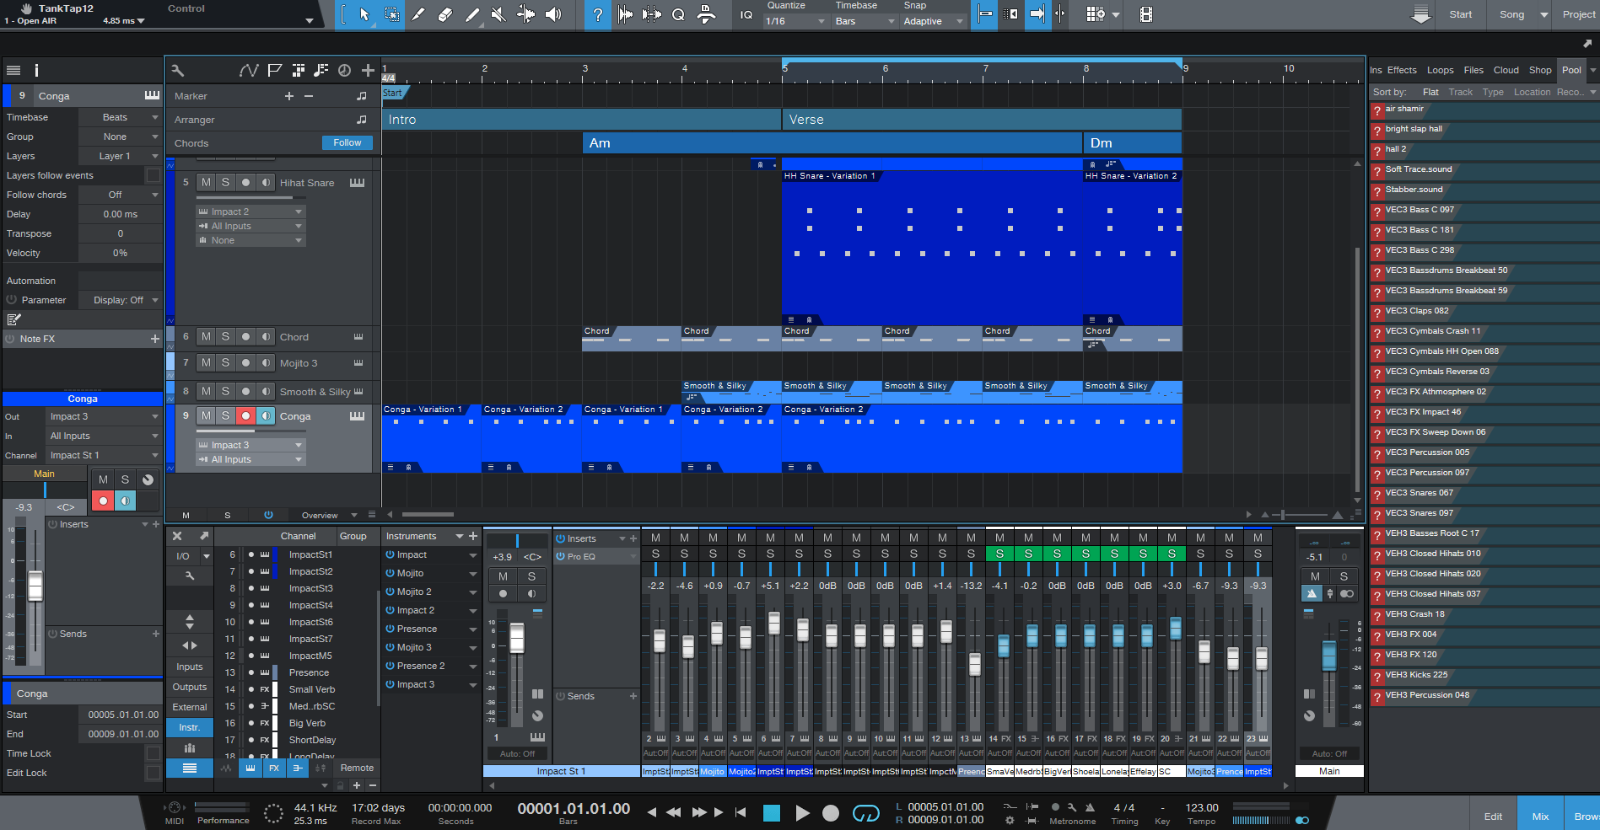Click the Record button in transport
This screenshot has width=1600, height=830.
[830, 812]
